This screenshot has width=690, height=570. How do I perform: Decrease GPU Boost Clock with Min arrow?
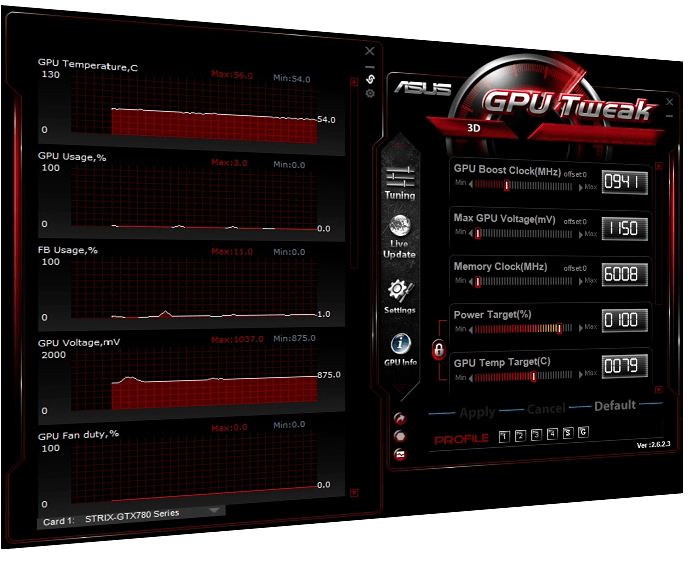pyautogui.click(x=471, y=184)
